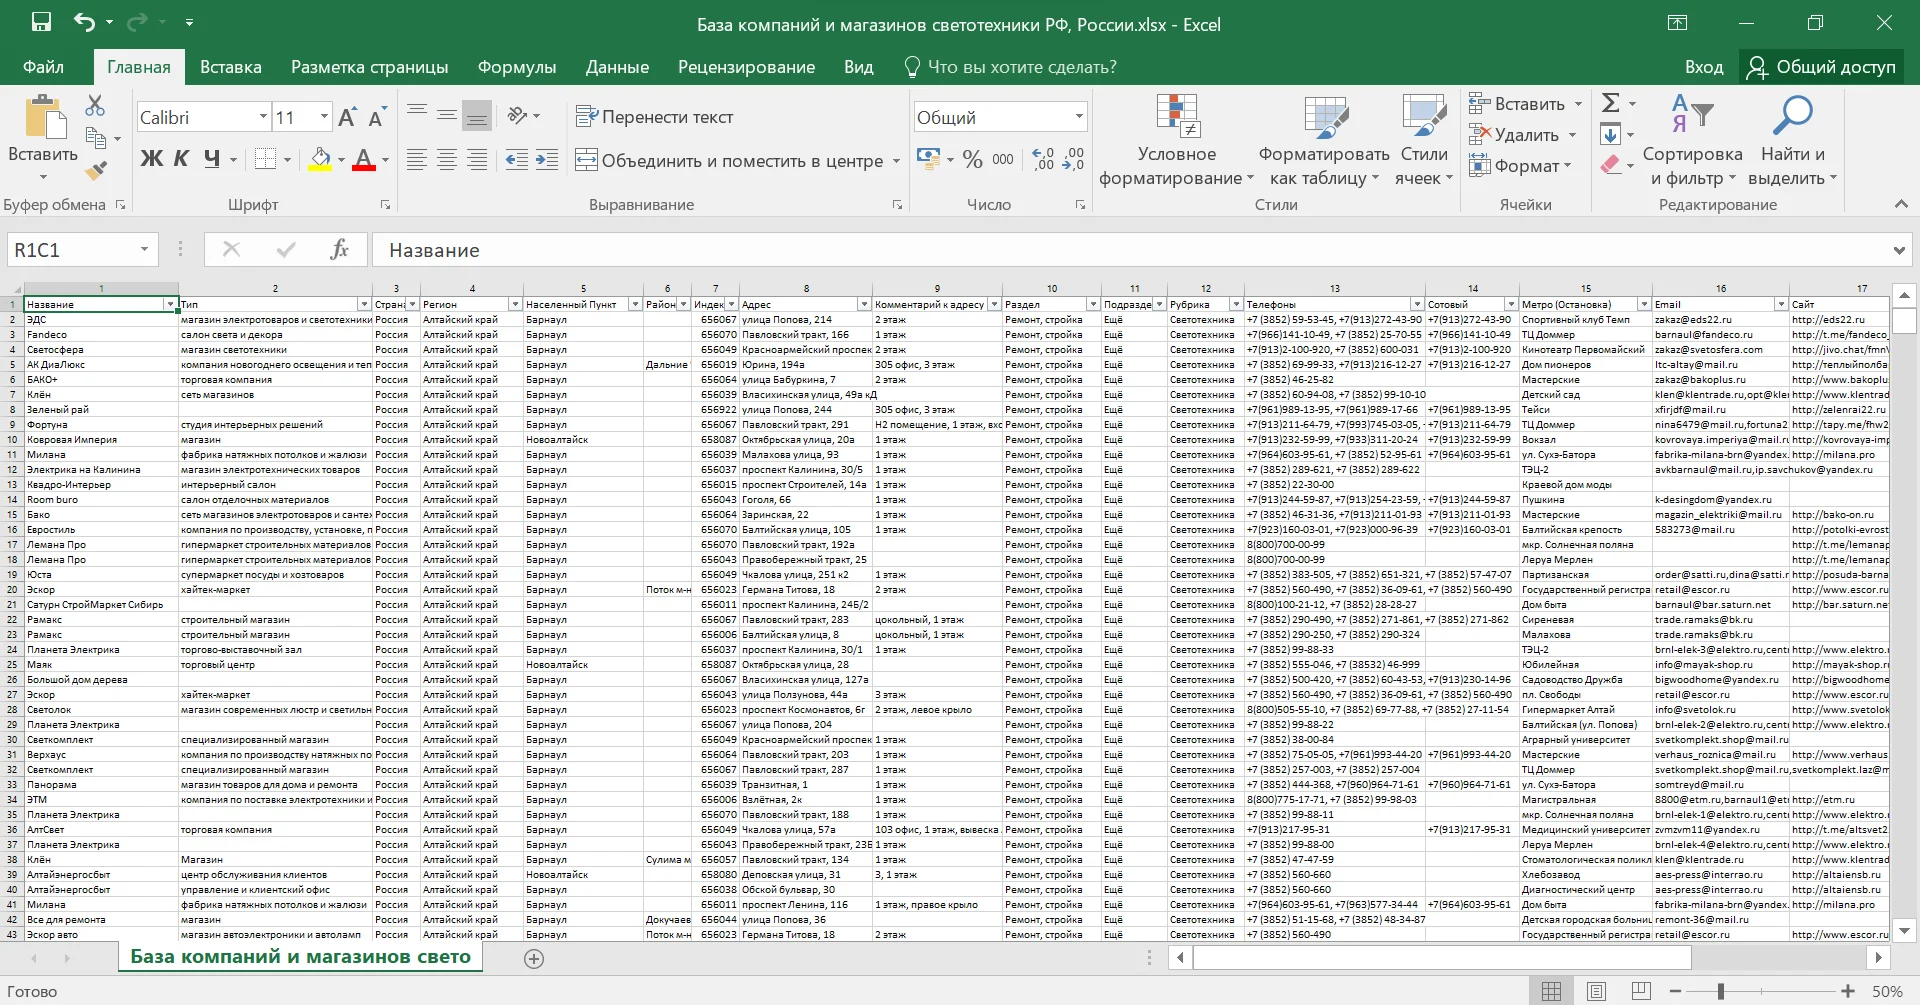Click the Общий доступ share button
The height and width of the screenshot is (1005, 1920).
click(x=1821, y=67)
